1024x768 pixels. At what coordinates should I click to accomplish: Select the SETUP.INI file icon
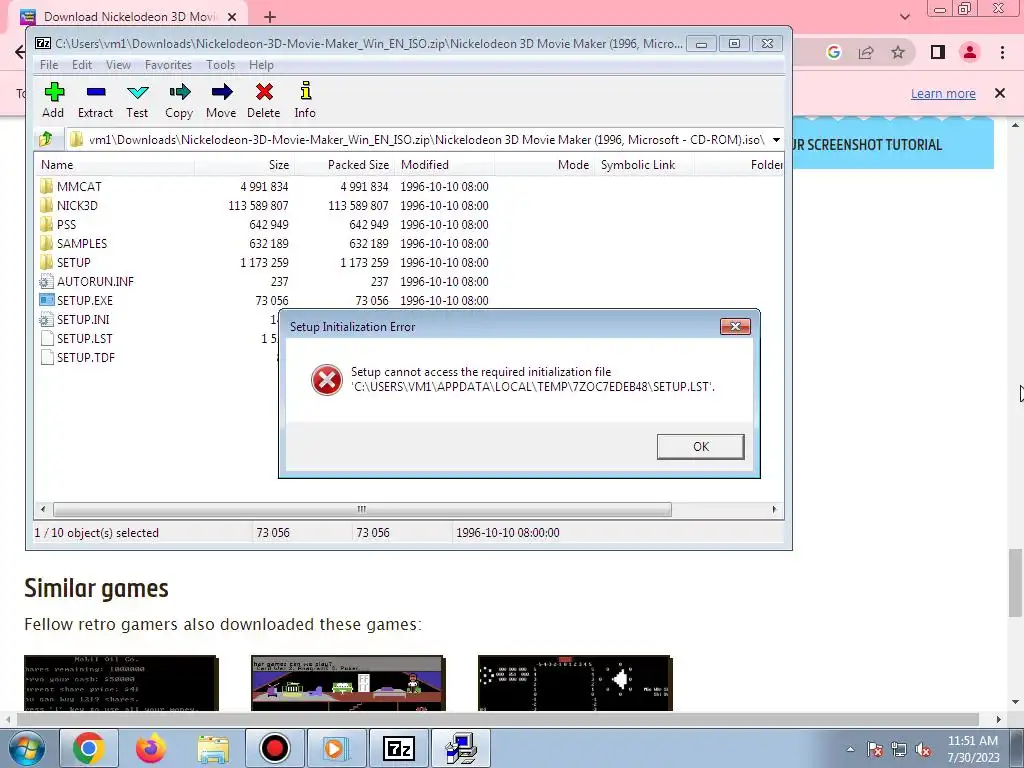[x=46, y=319]
